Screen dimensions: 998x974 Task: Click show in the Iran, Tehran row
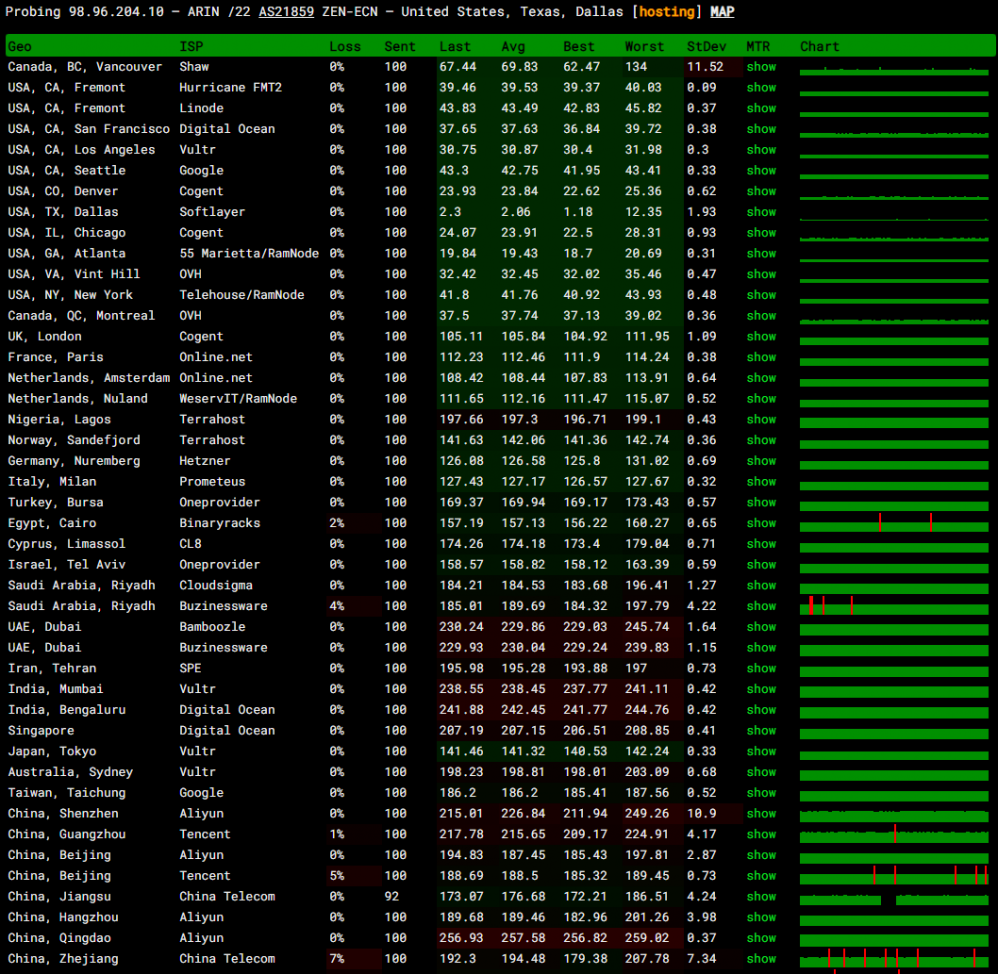click(x=761, y=668)
